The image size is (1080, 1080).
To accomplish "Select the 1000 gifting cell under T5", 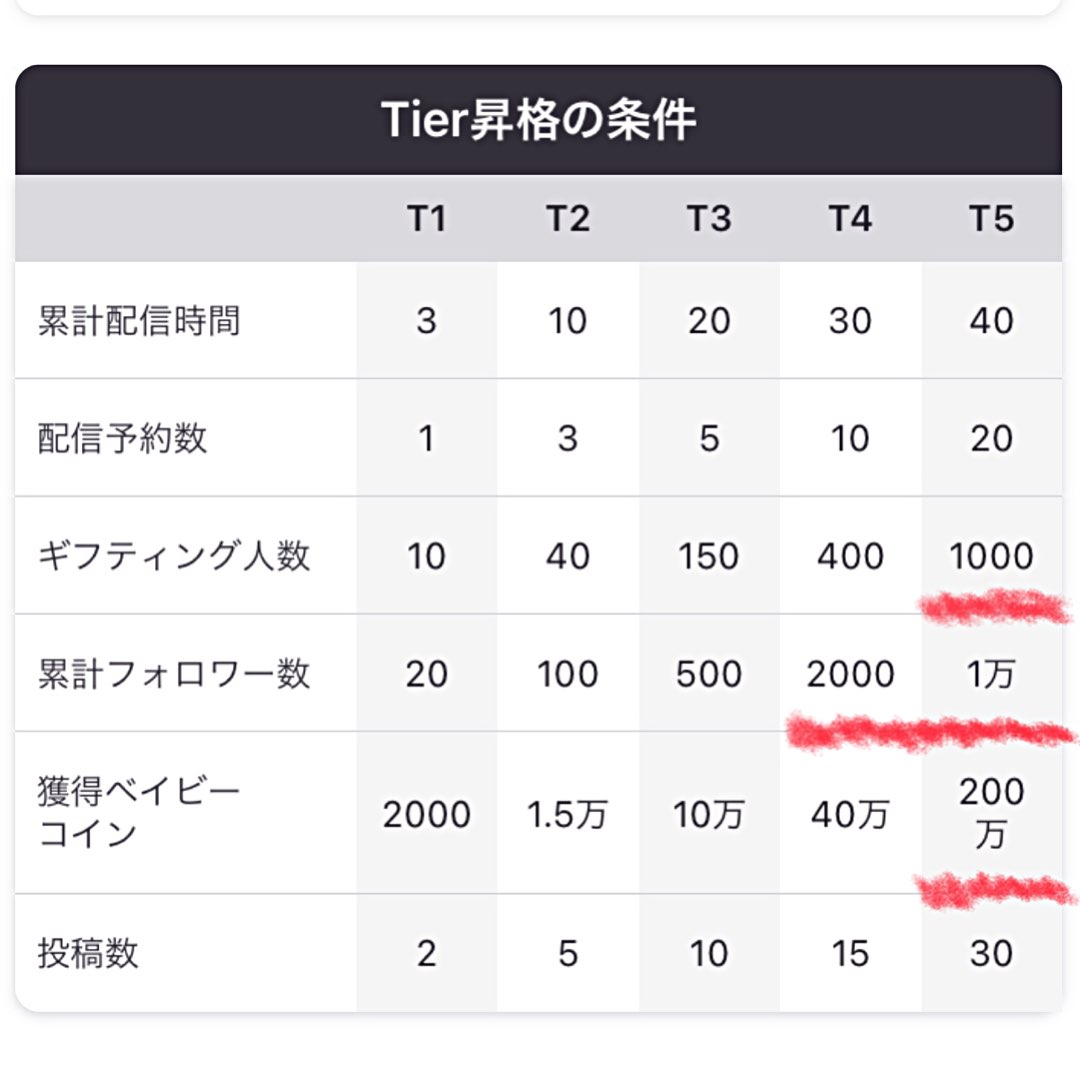I will 991,556.
